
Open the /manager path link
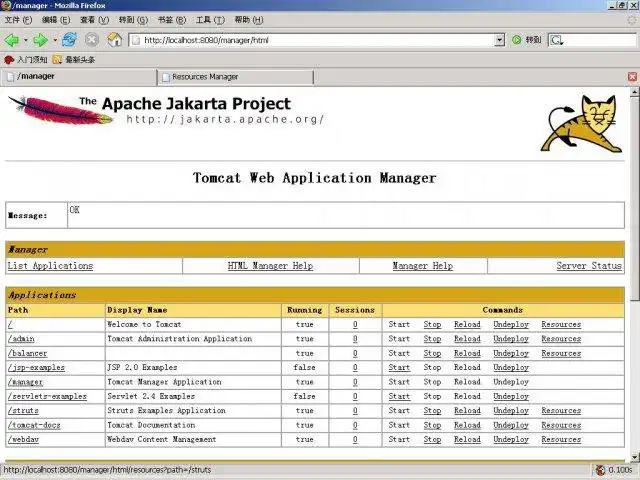click(25, 382)
